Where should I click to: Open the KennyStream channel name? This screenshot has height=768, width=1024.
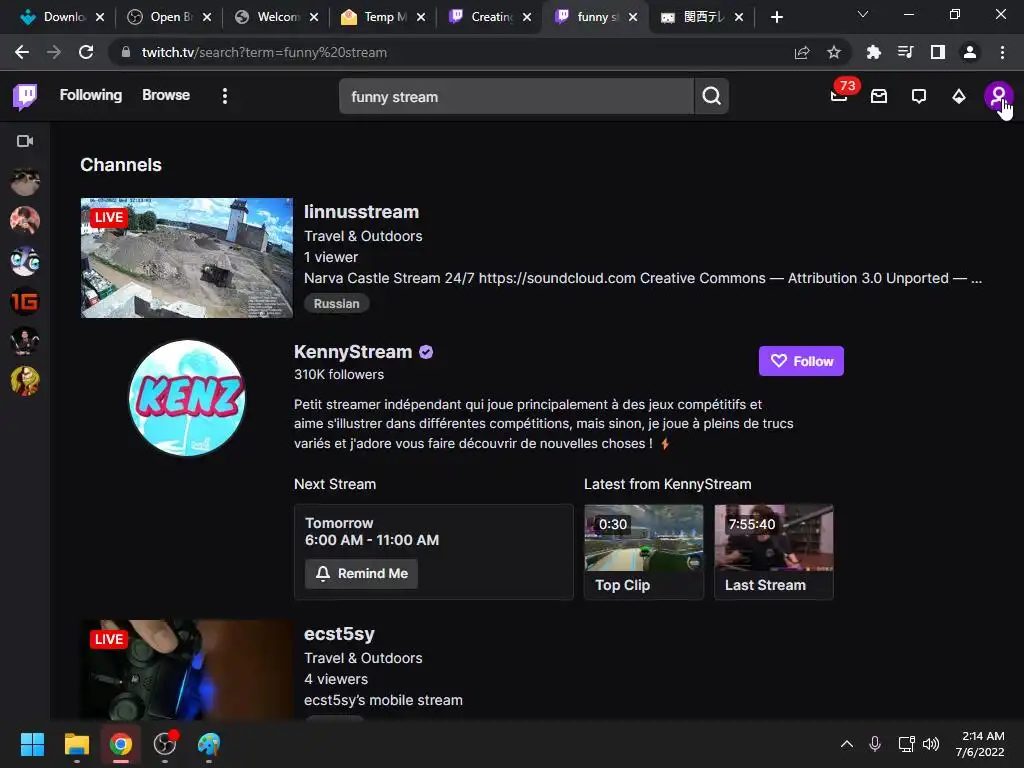click(x=353, y=351)
